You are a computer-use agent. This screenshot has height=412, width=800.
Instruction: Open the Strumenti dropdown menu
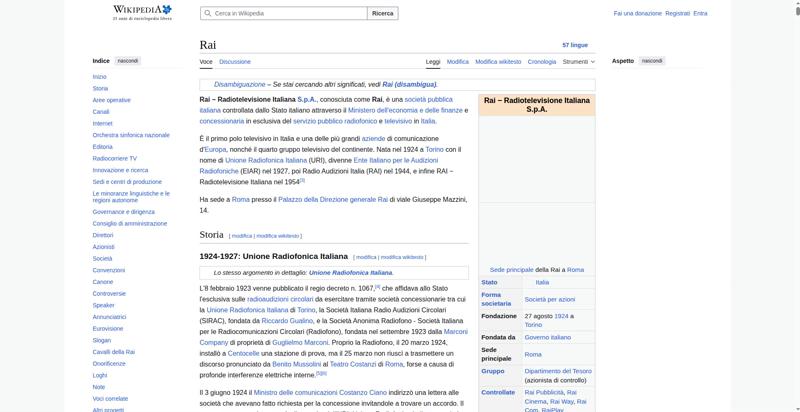click(x=577, y=62)
